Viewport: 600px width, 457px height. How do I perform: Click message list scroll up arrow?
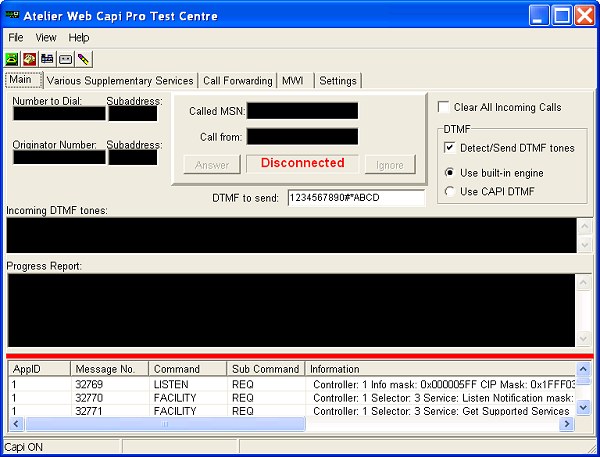tap(583, 369)
